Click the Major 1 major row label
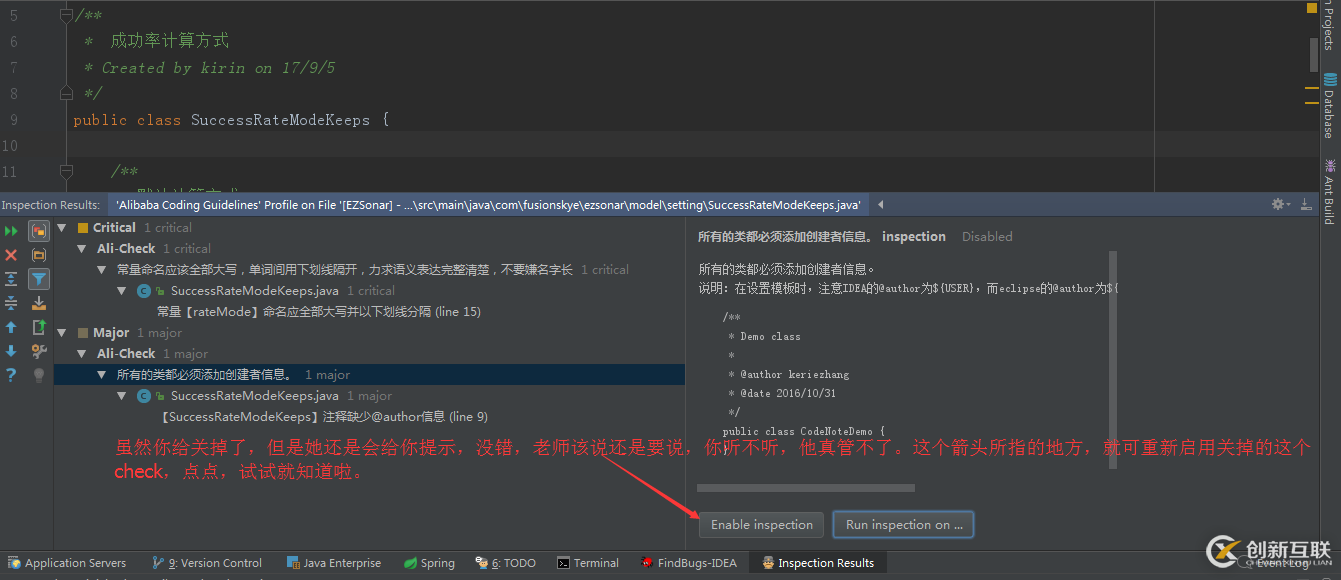The image size is (1341, 580). click(137, 333)
